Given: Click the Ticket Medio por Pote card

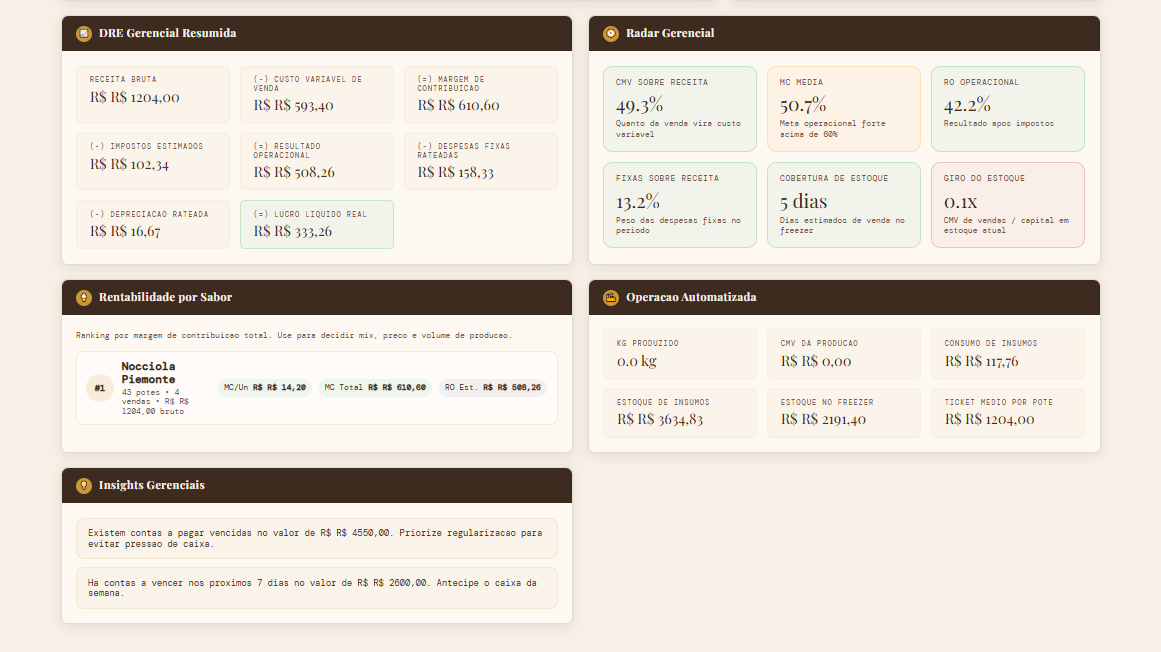Looking at the screenshot, I should [x=1007, y=413].
